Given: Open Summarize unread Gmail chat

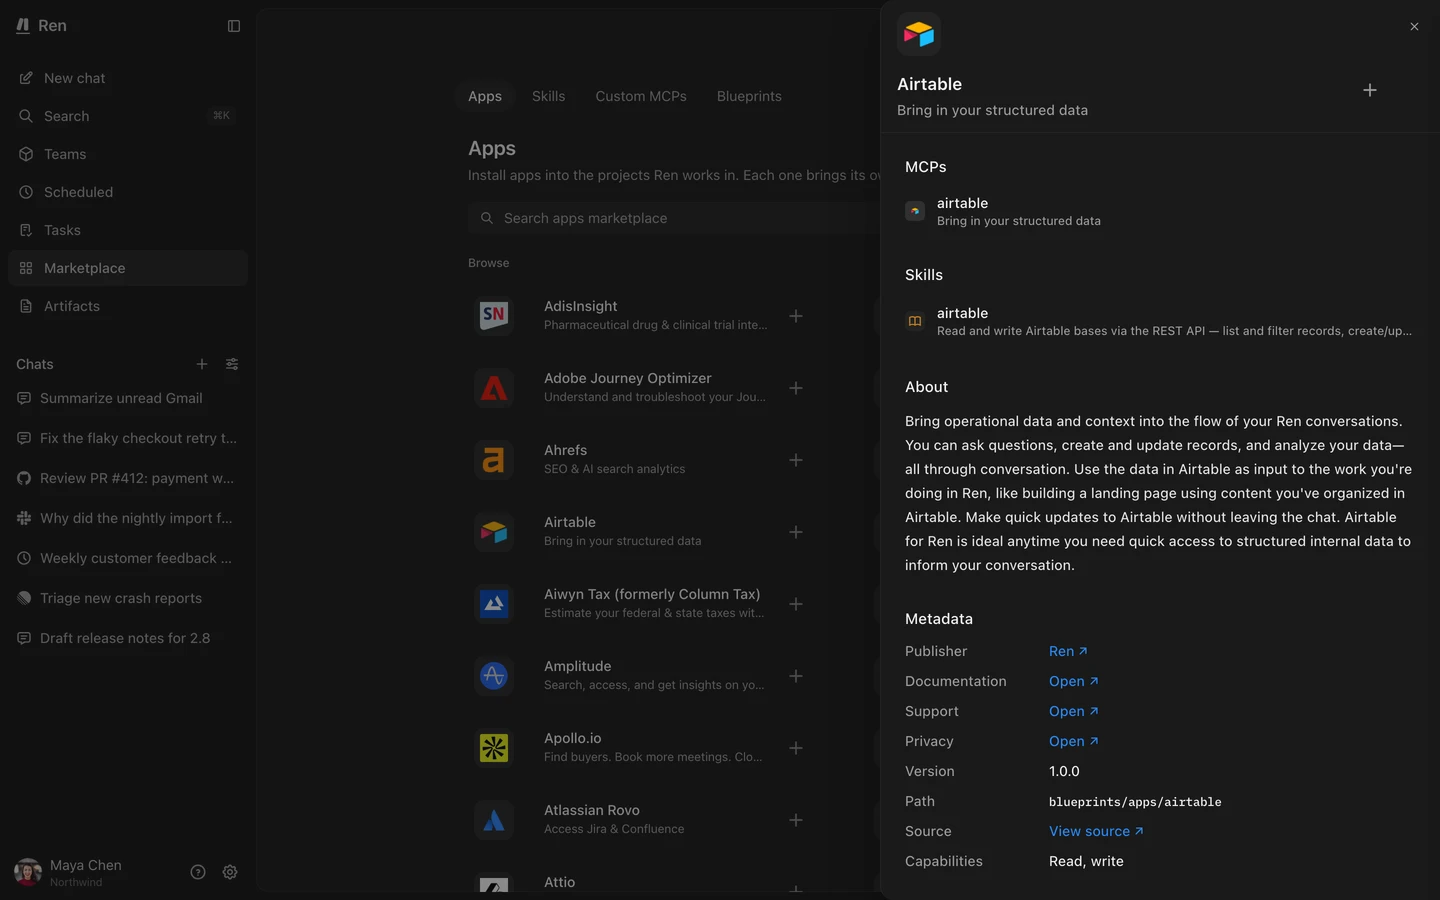Looking at the screenshot, I should [128, 398].
